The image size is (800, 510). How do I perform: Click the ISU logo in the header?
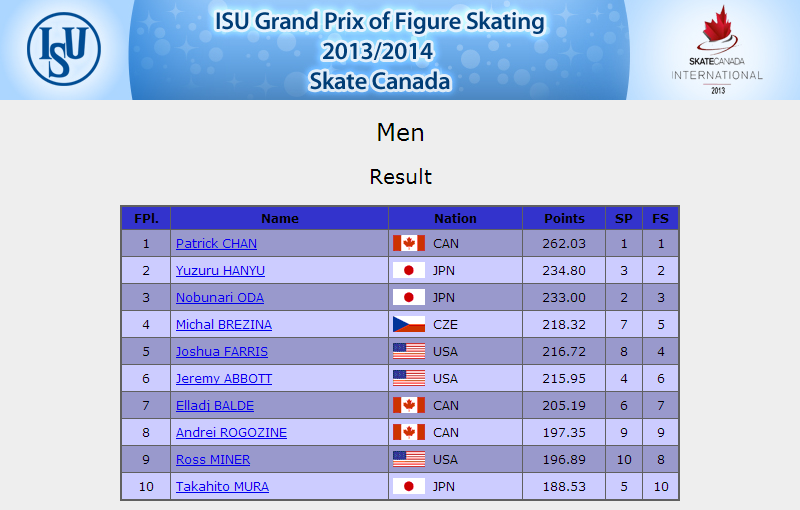pyautogui.click(x=64, y=49)
